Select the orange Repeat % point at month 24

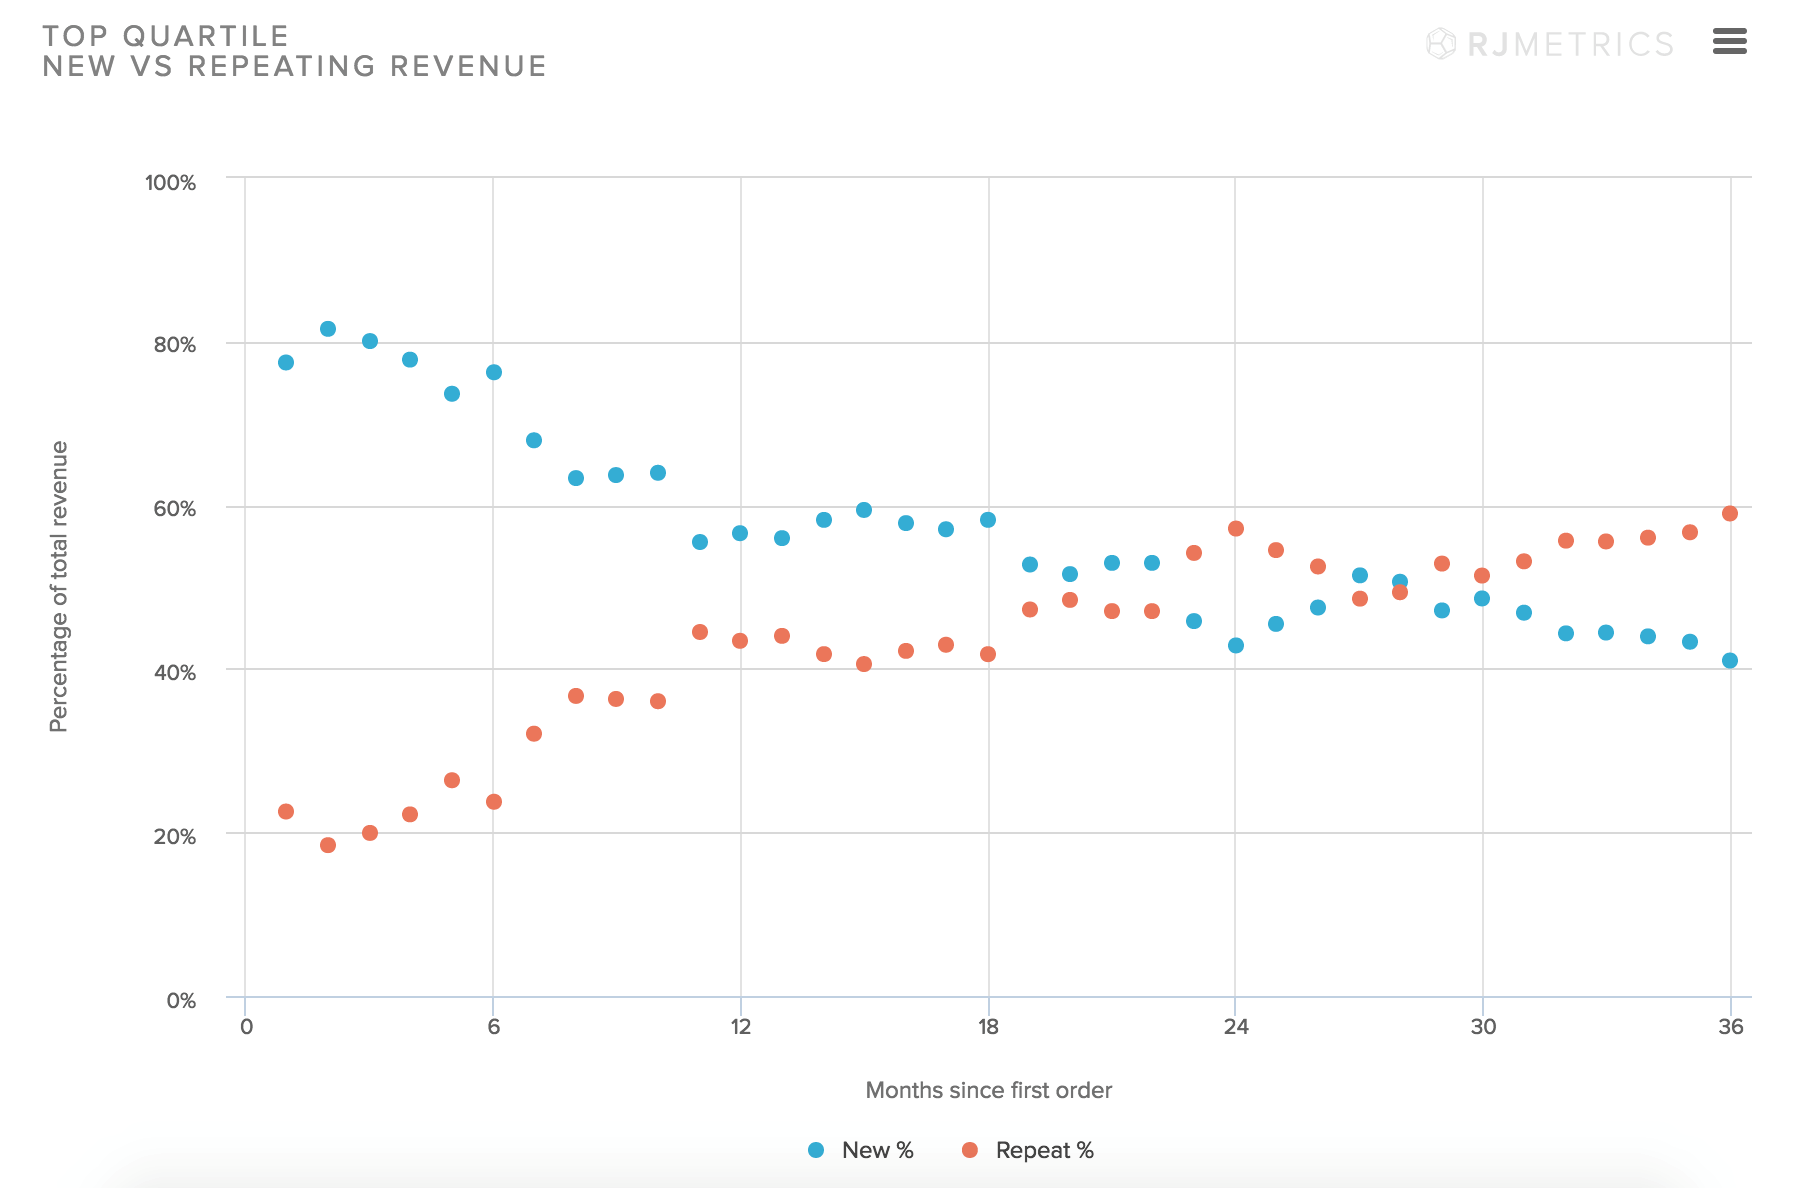click(1236, 528)
